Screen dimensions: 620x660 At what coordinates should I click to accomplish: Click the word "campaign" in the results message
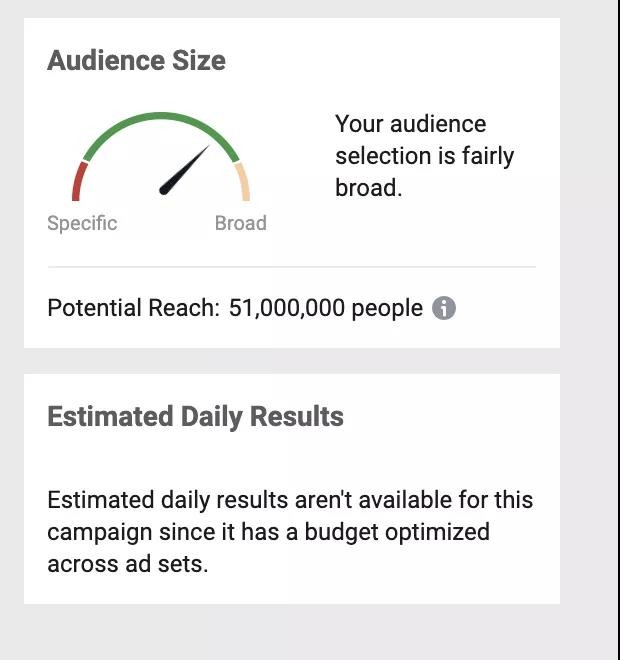tap(96, 531)
